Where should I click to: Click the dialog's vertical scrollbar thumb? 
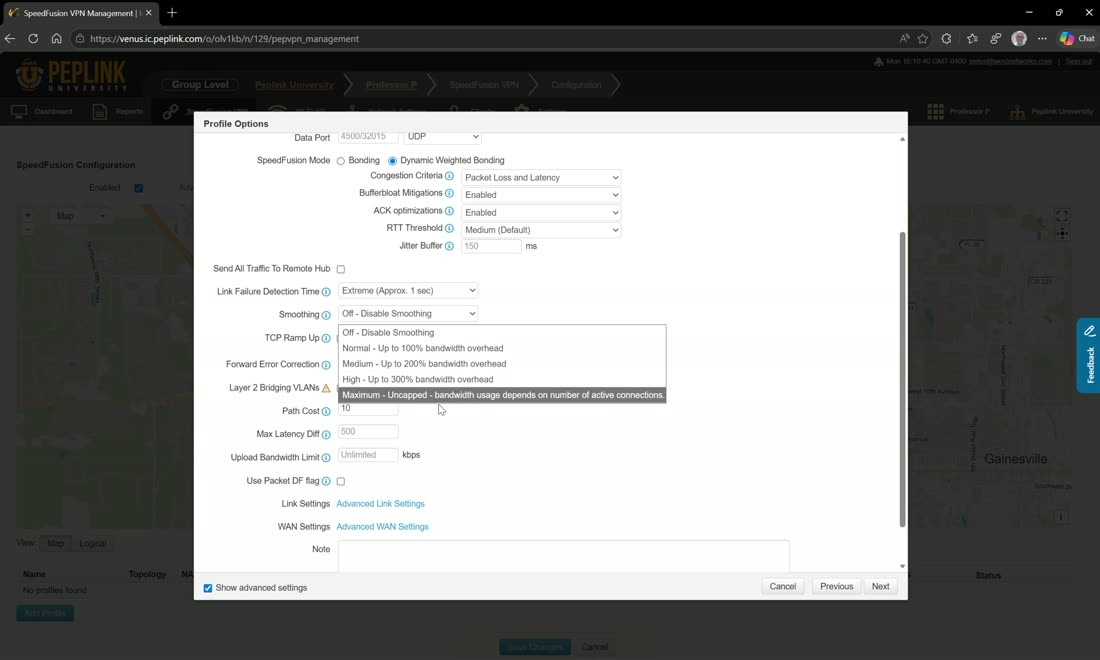pyautogui.click(x=902, y=379)
